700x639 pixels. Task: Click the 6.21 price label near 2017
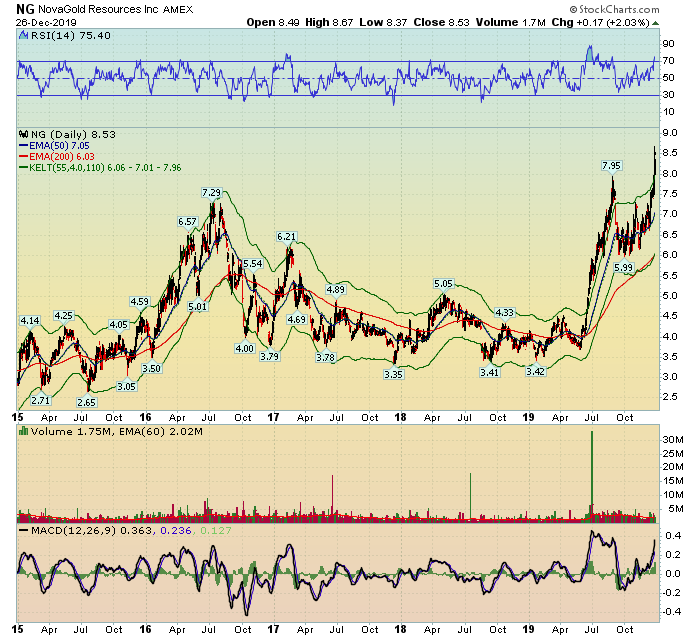pos(287,237)
